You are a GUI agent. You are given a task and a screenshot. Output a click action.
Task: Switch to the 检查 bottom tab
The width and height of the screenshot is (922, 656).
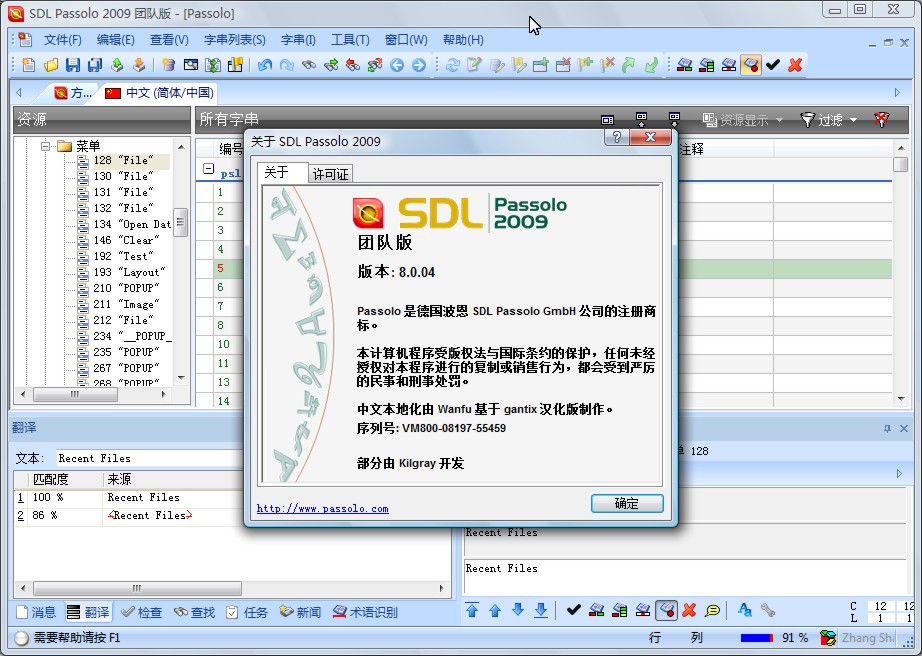(x=142, y=613)
